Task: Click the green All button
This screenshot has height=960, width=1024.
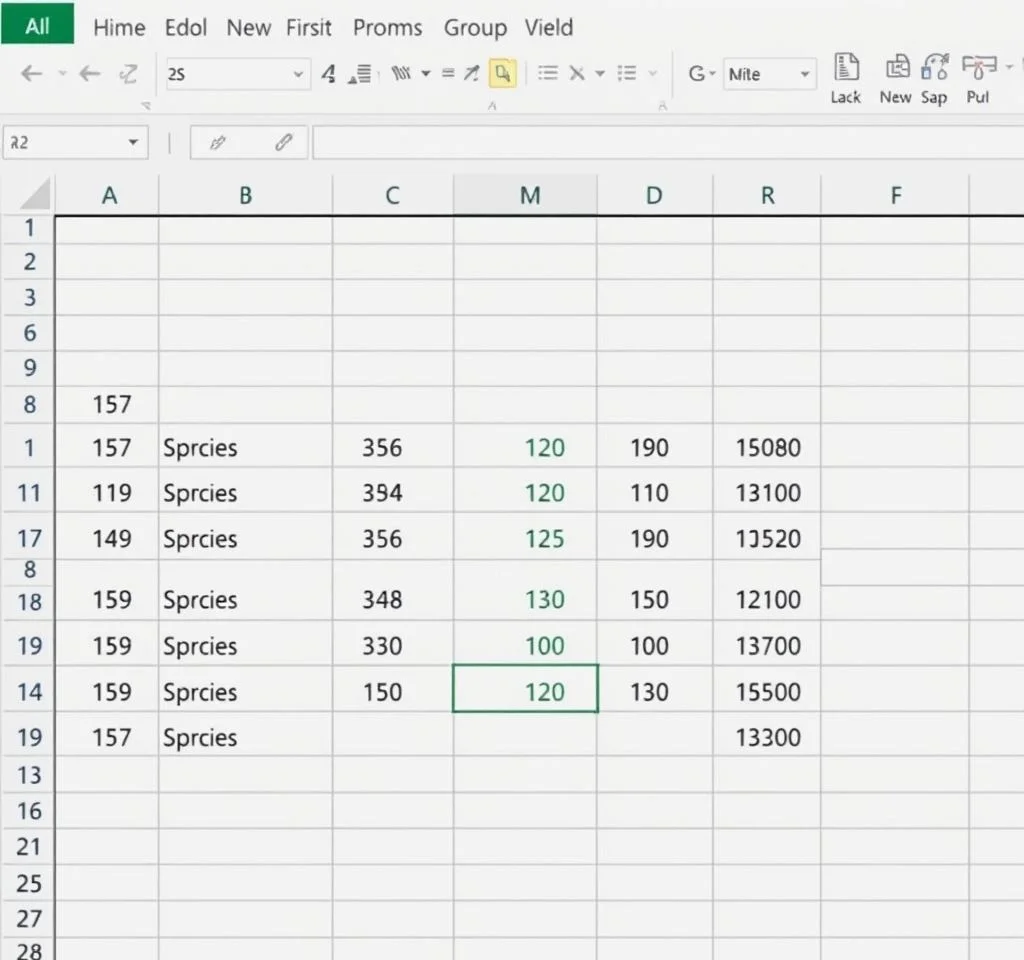Action: click(x=37, y=25)
